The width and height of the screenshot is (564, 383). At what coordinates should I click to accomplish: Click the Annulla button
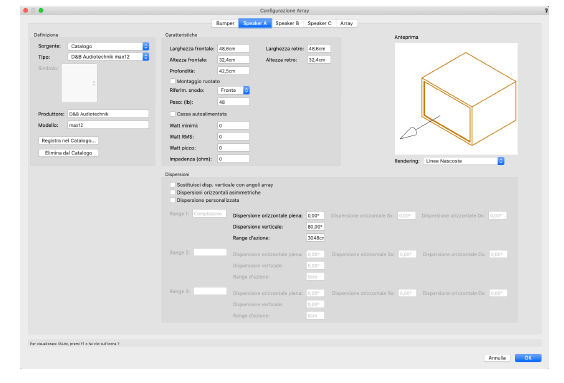(497, 358)
